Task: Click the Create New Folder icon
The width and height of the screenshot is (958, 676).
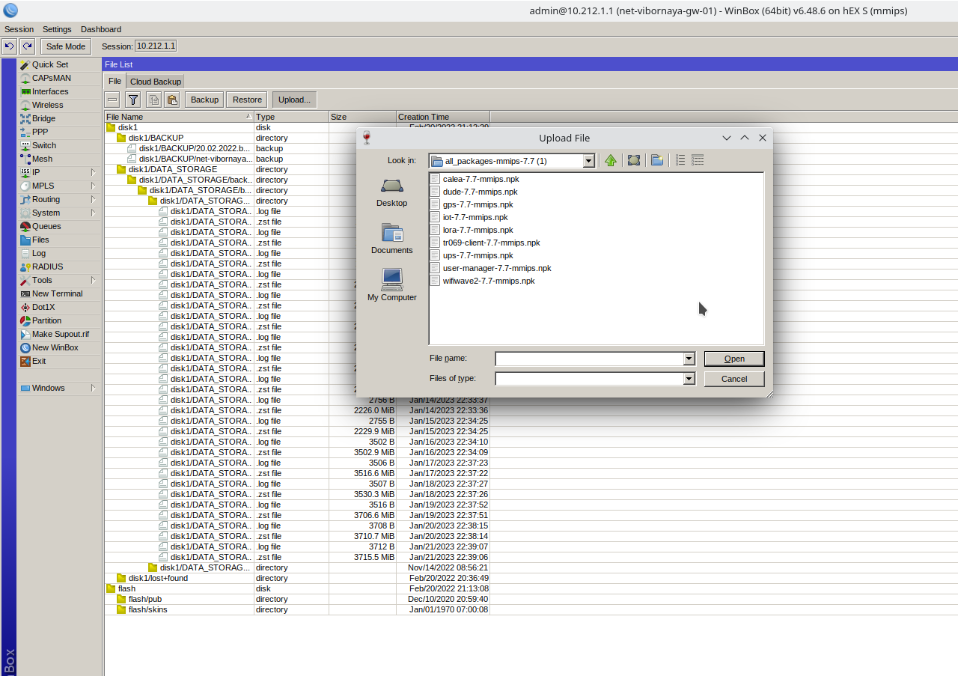Action: (657, 160)
